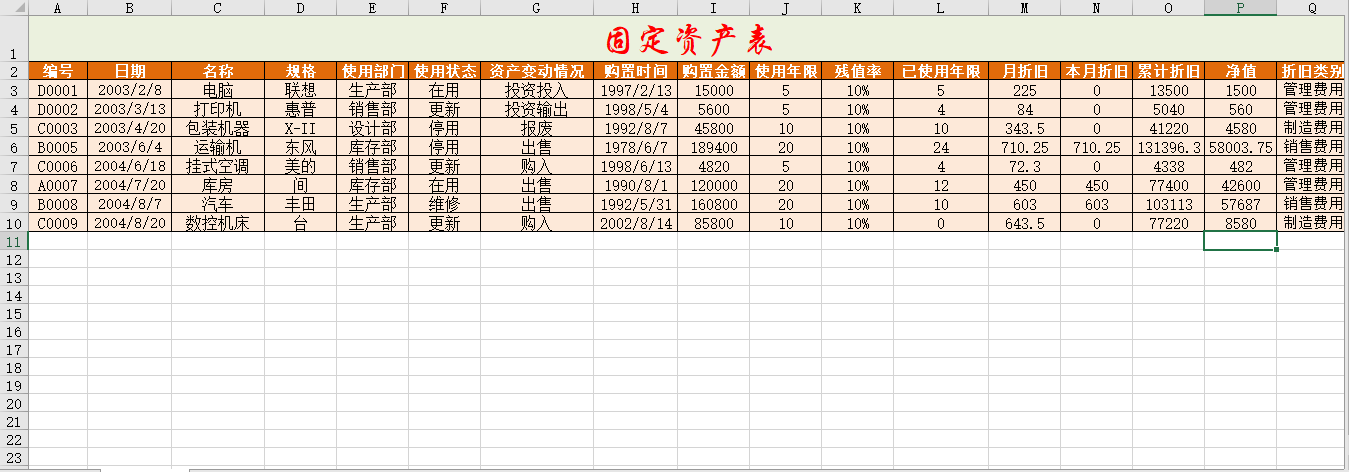Select cell containing D0001
Screen dimensions: 1349x472
(x=58, y=90)
